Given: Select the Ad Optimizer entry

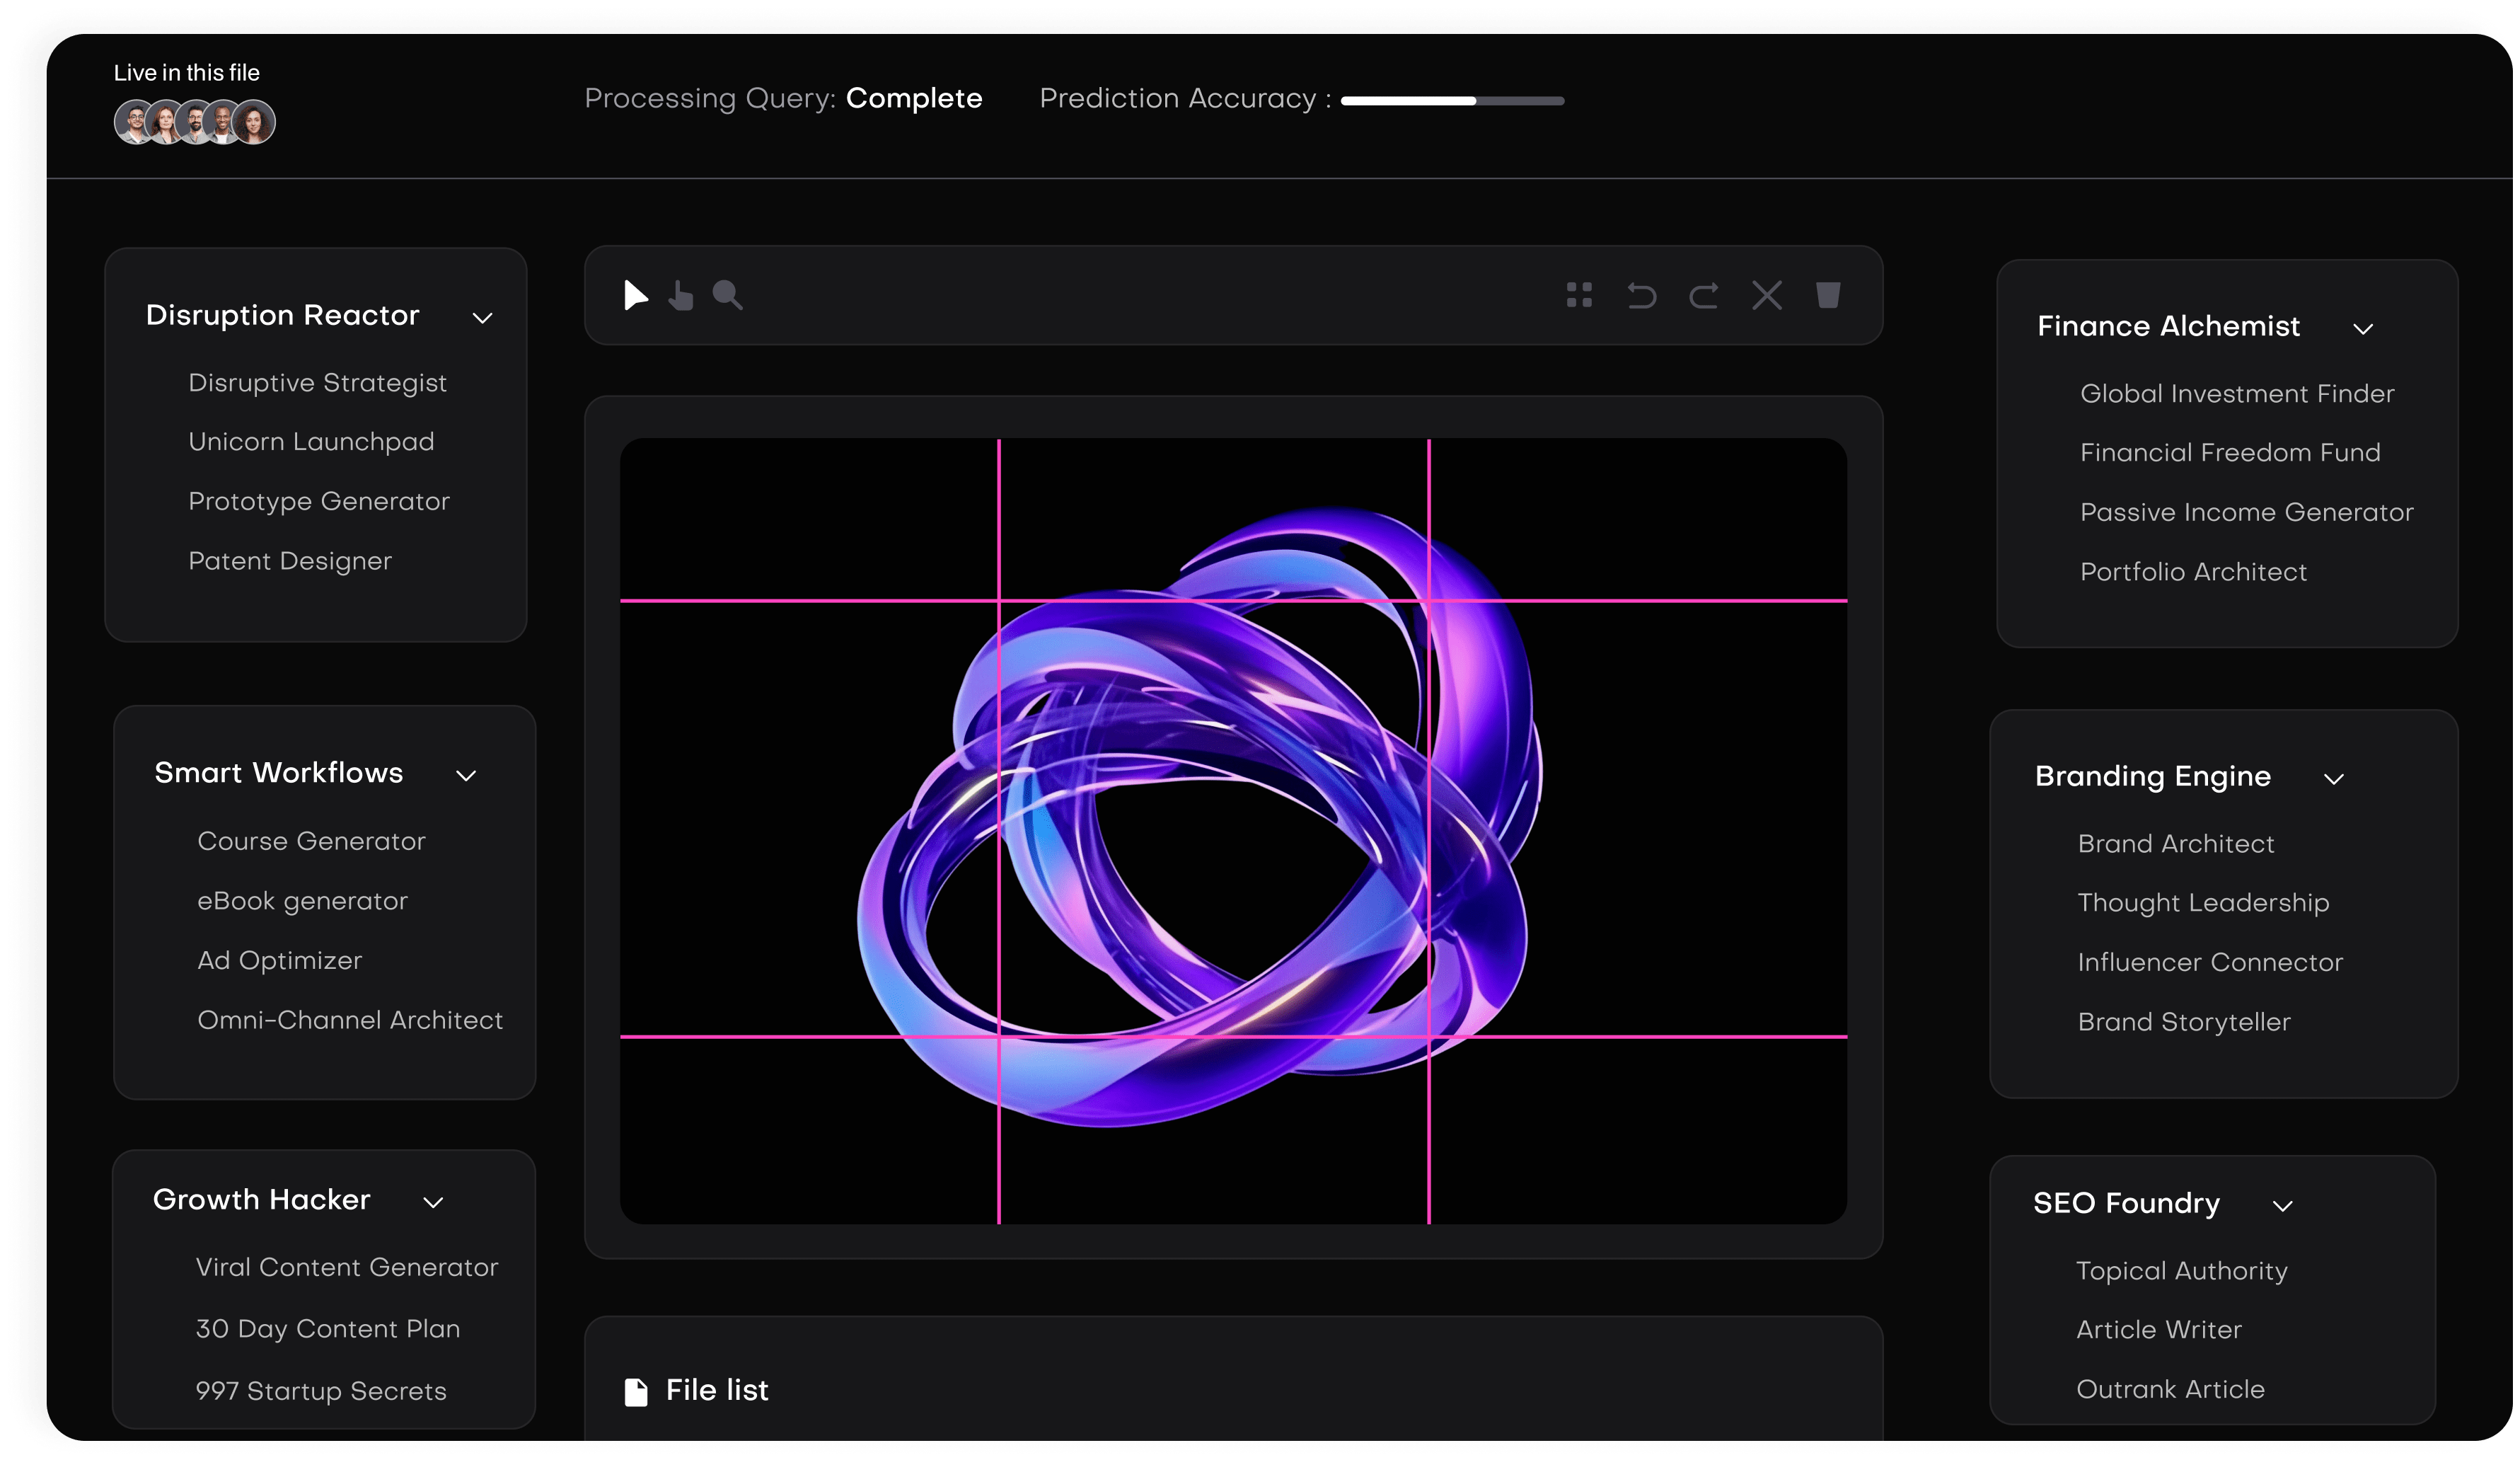Looking at the screenshot, I should [280, 960].
